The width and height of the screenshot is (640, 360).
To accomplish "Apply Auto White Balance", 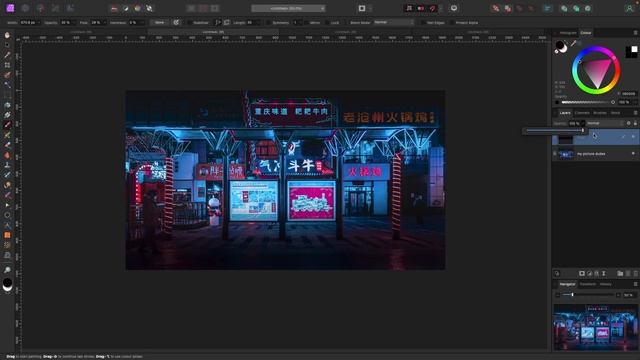I will 149,8.
